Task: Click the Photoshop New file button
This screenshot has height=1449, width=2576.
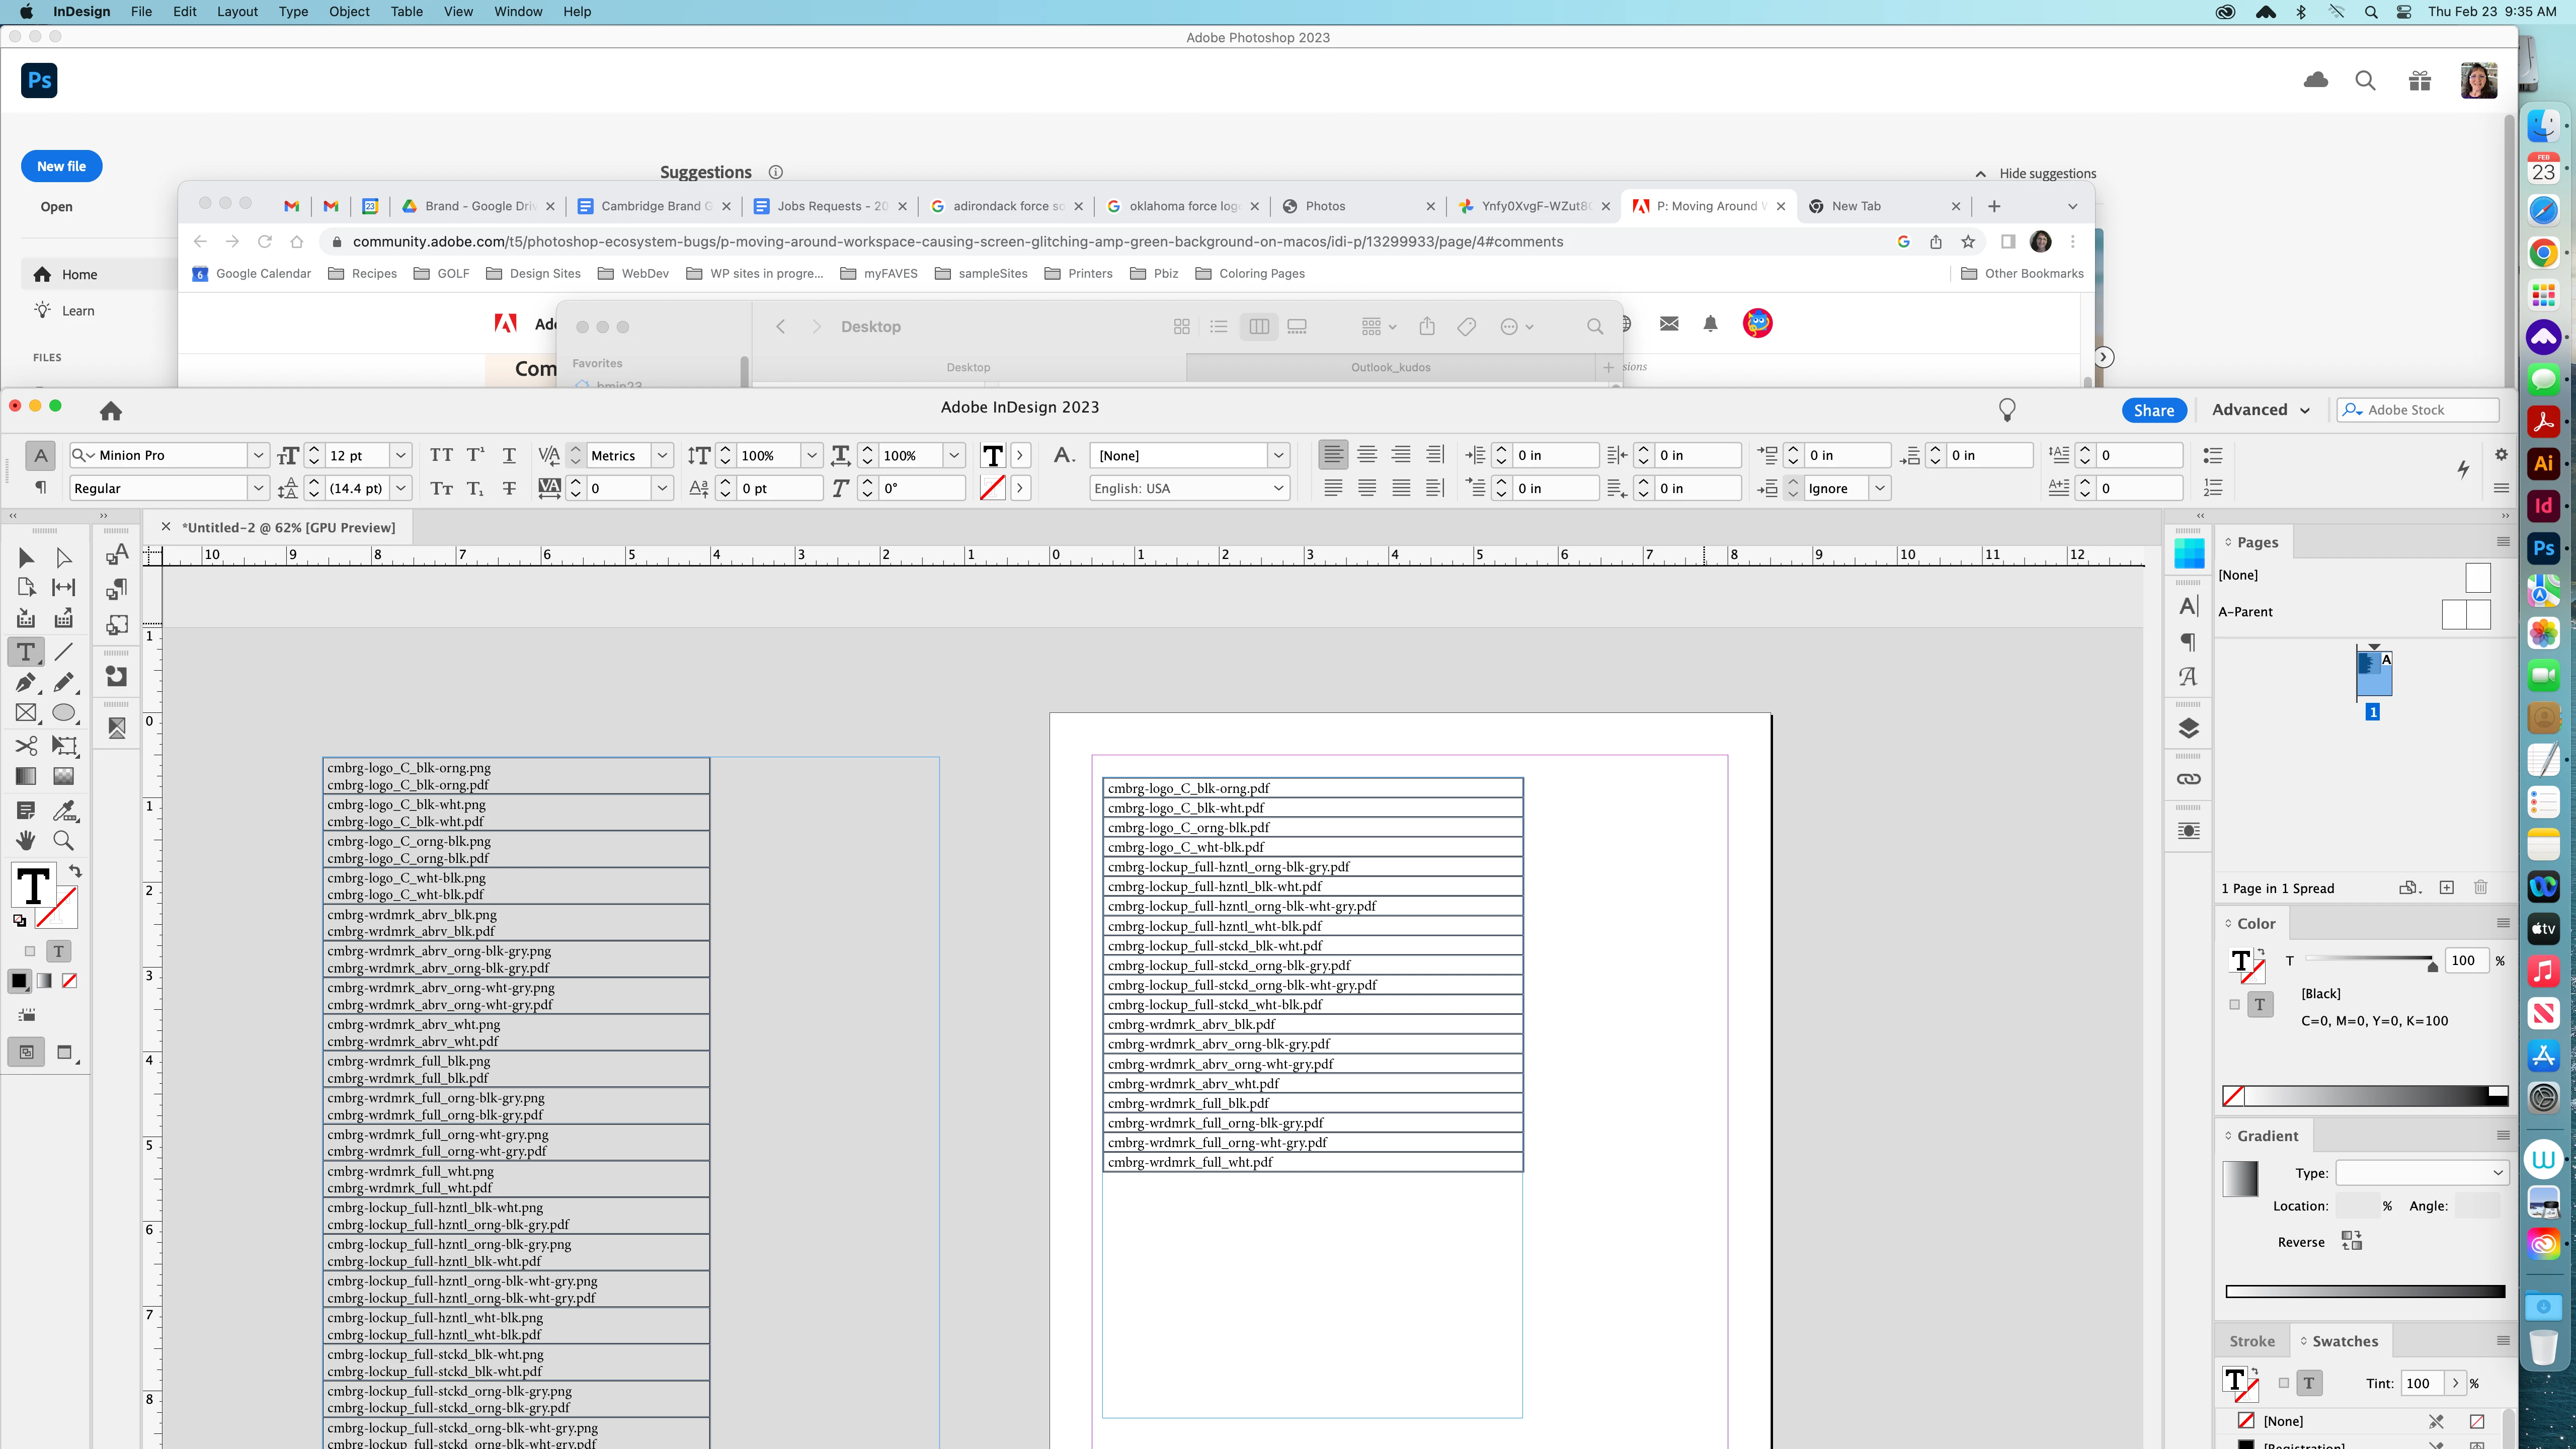Action: (61, 166)
